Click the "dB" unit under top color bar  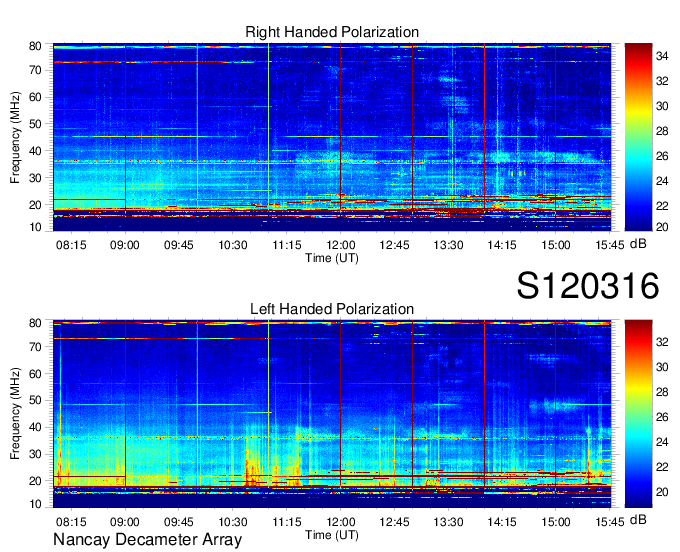point(638,244)
